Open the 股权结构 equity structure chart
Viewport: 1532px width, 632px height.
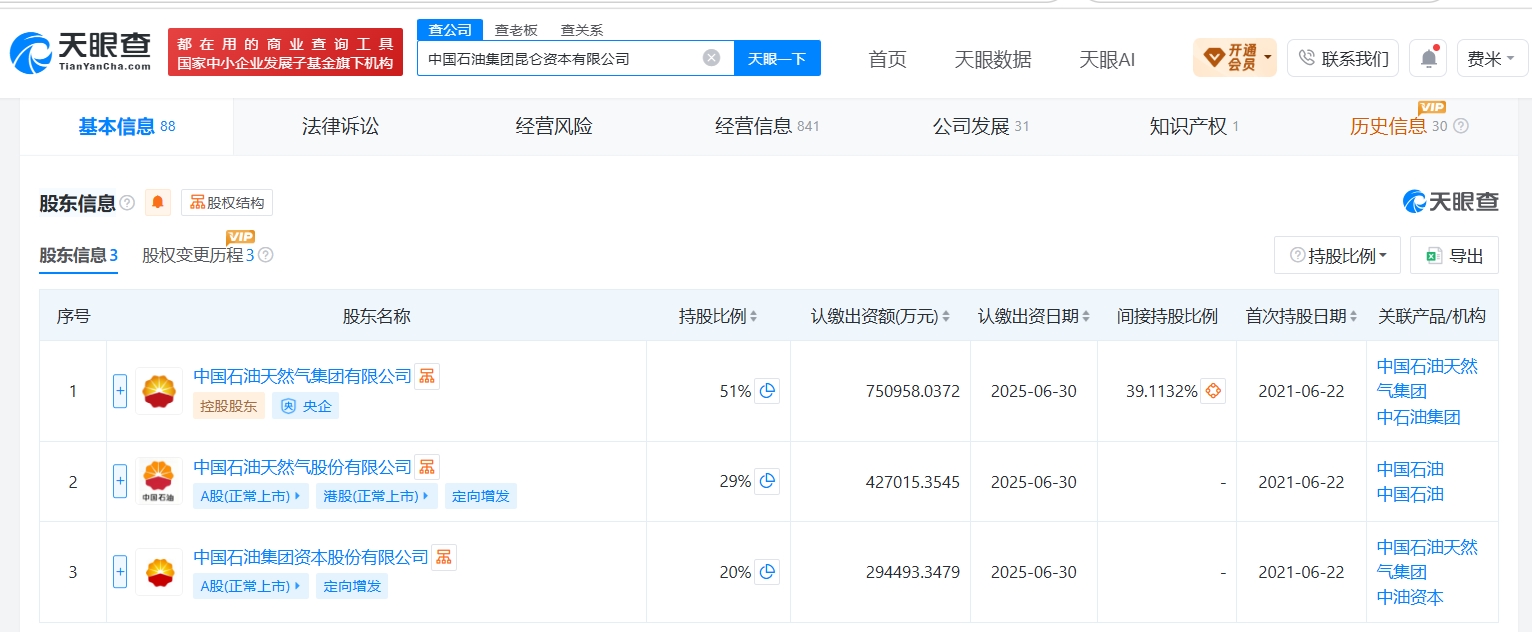coord(227,203)
